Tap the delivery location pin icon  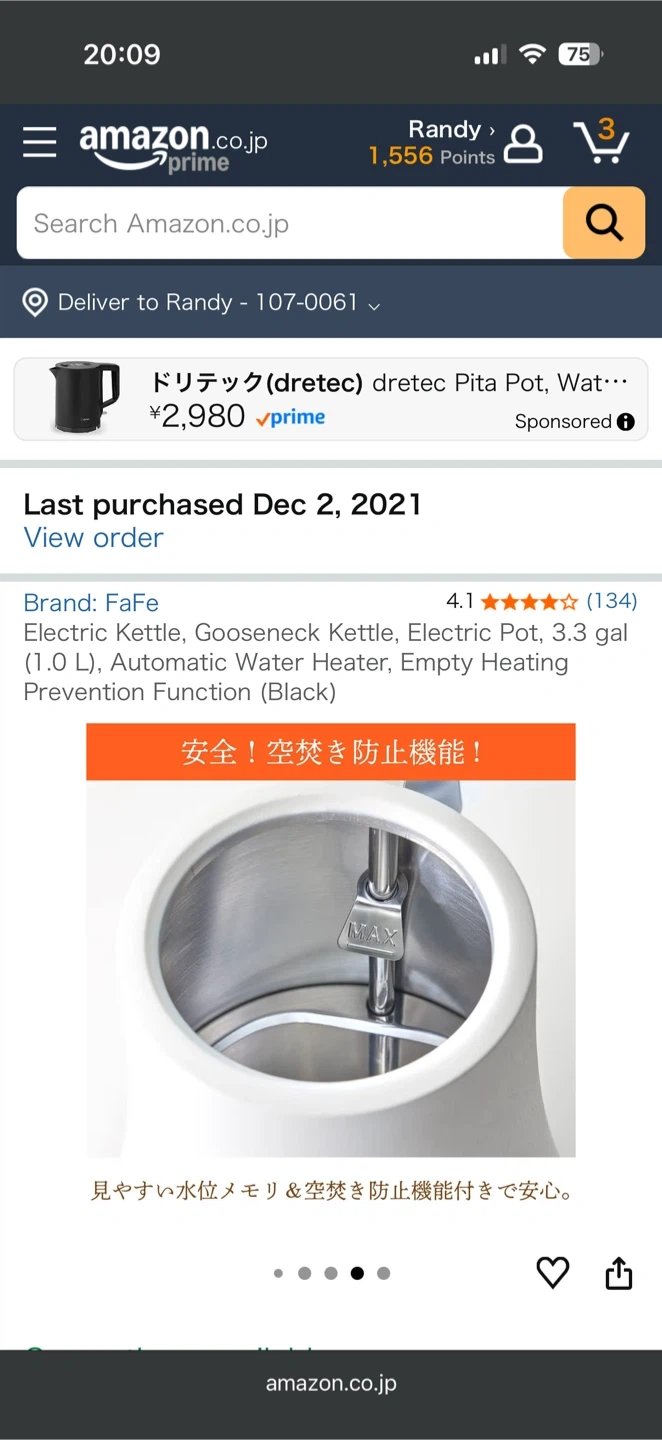point(35,302)
